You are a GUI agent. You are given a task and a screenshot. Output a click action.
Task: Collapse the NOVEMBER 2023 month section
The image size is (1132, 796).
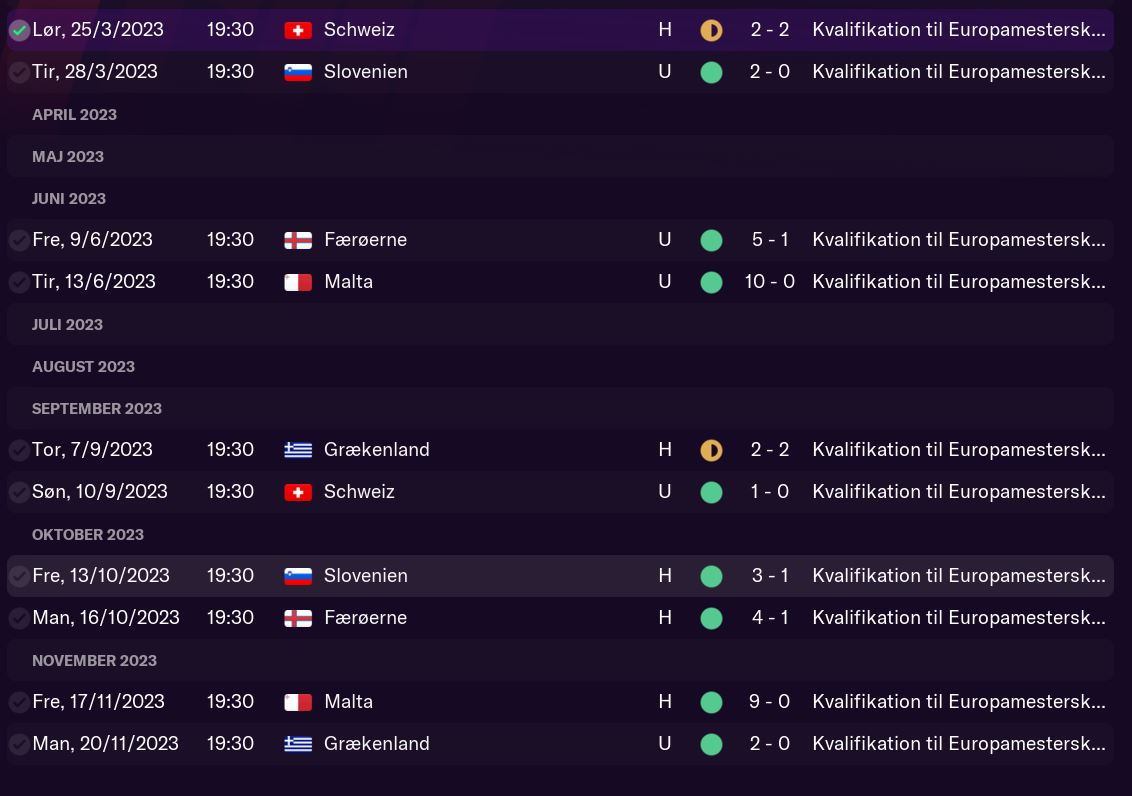94,660
